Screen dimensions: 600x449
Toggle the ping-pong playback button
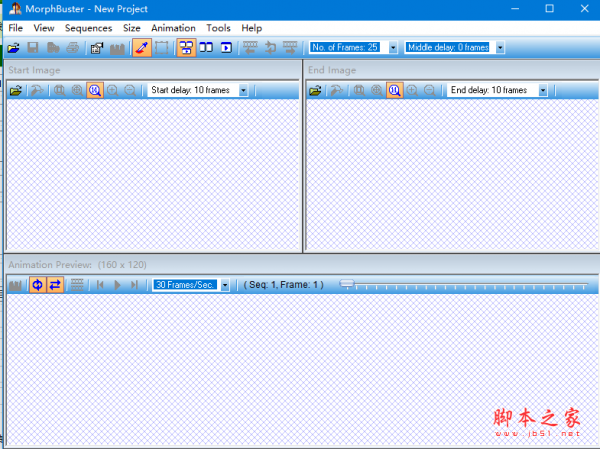tap(55, 285)
